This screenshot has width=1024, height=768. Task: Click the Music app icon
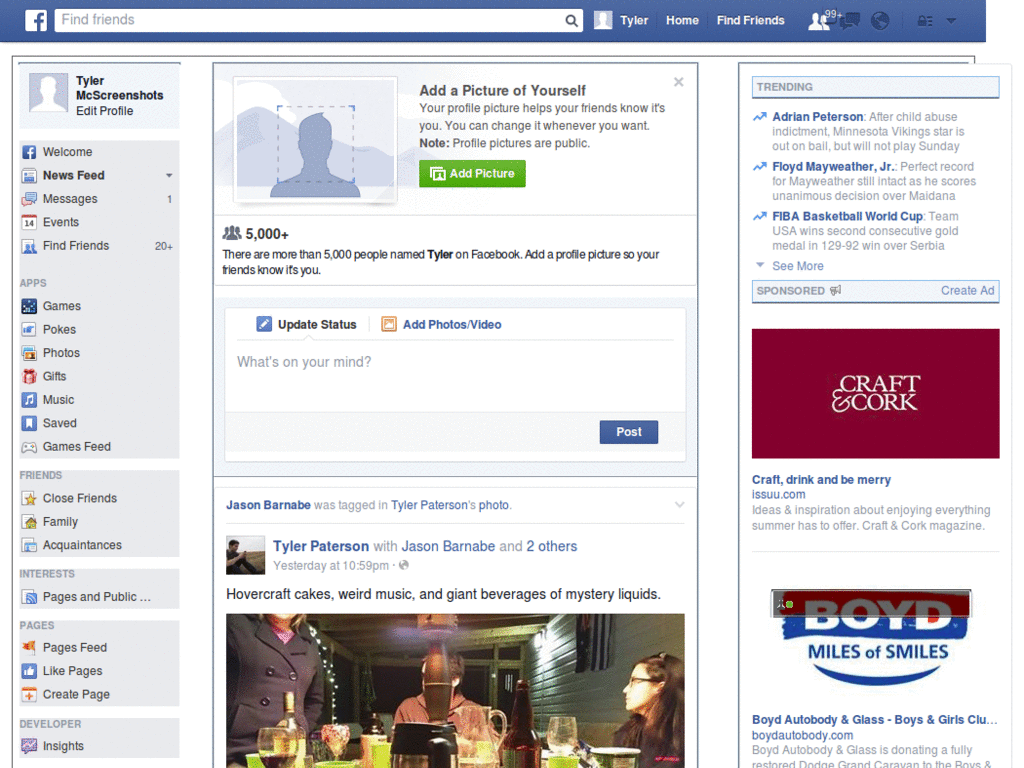tap(29, 400)
